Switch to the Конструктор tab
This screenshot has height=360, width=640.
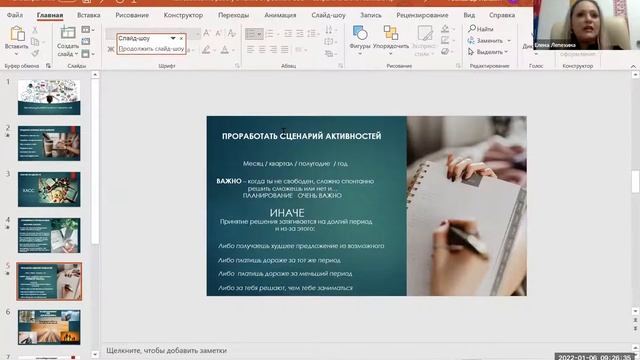(x=183, y=15)
